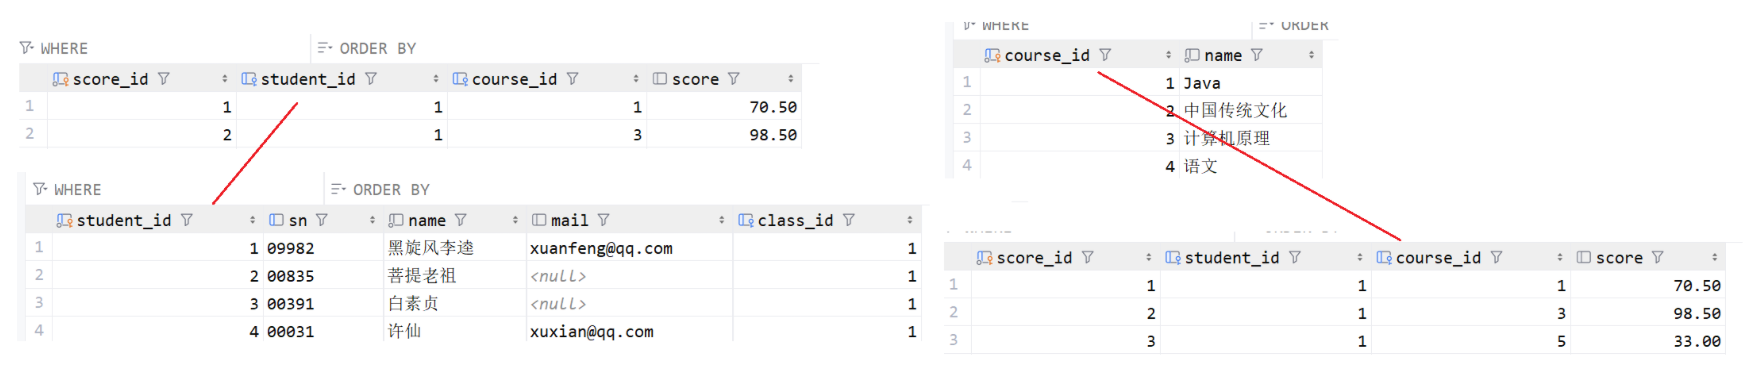Open filter icon on student table name column
The height and width of the screenshot is (374, 1755).
coord(461,220)
